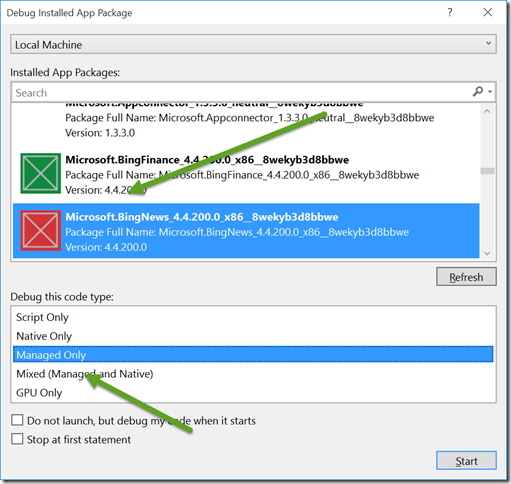Click the package list scroll up arrow
Screen dimensions: 511x484
coord(487,111)
